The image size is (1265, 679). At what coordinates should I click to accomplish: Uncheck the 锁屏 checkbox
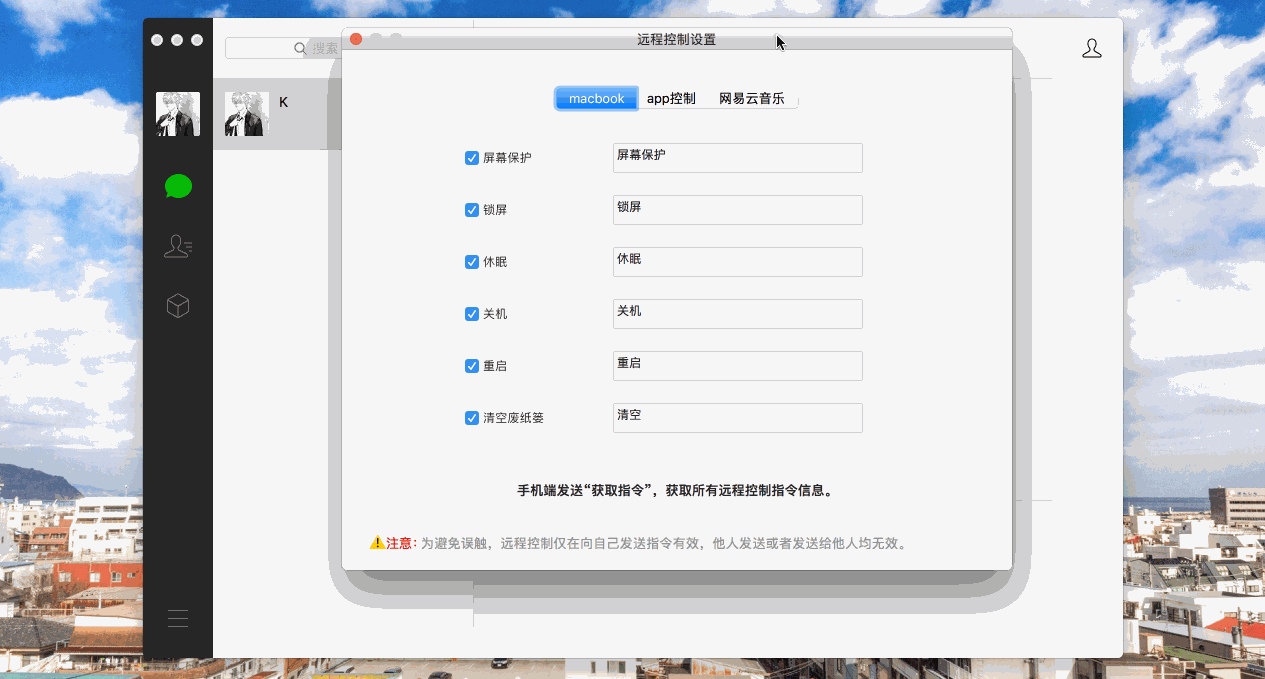coord(472,210)
